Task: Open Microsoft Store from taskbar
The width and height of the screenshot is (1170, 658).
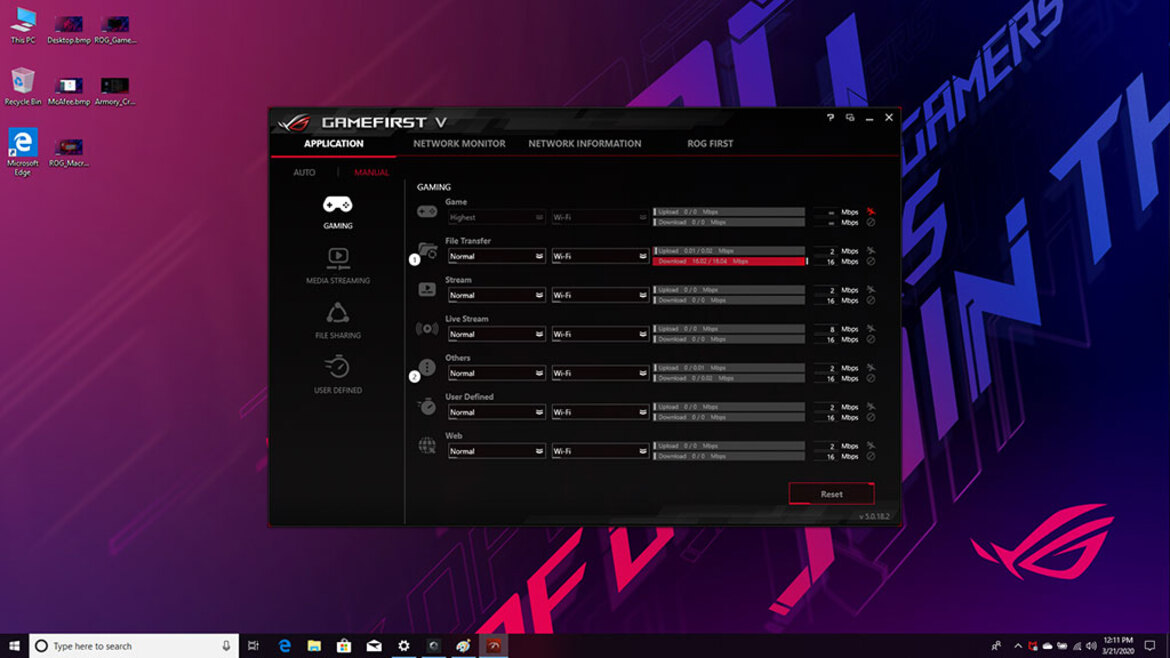Action: (344, 646)
